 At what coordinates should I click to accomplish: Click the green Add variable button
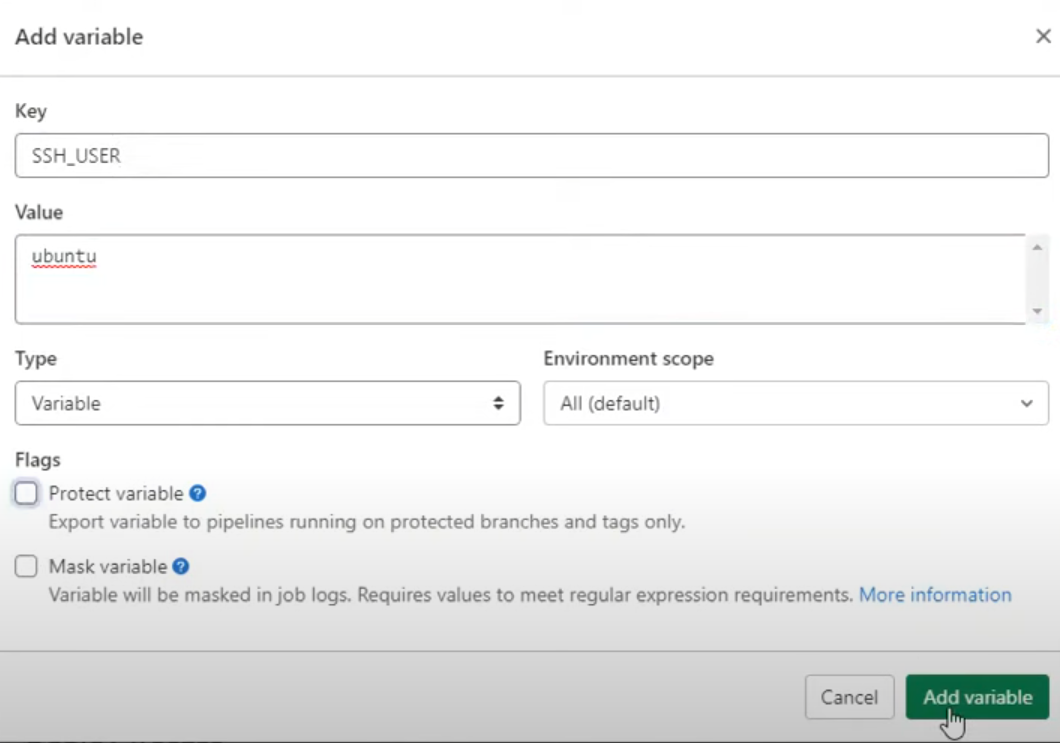pos(977,697)
